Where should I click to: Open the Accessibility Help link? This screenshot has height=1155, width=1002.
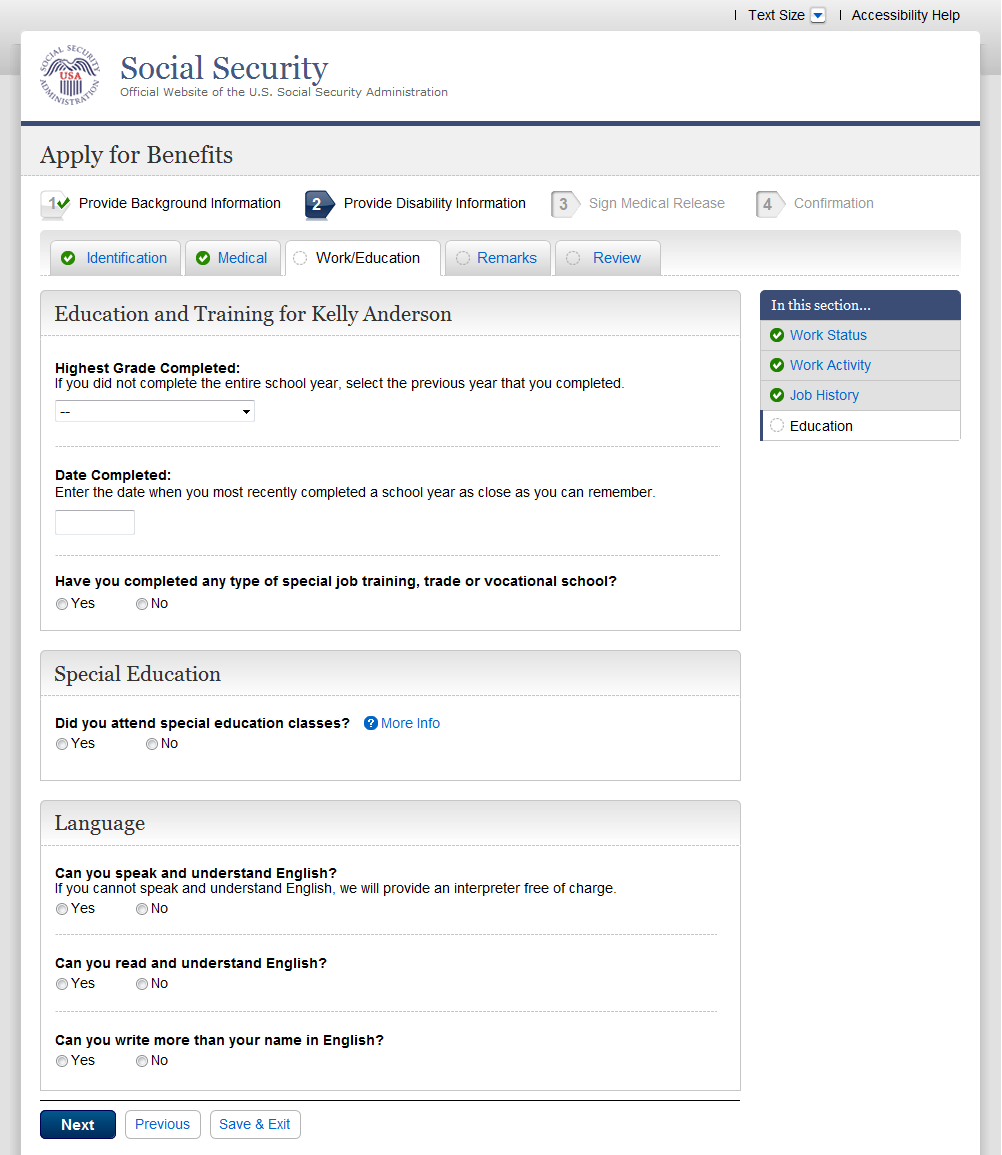(x=905, y=15)
